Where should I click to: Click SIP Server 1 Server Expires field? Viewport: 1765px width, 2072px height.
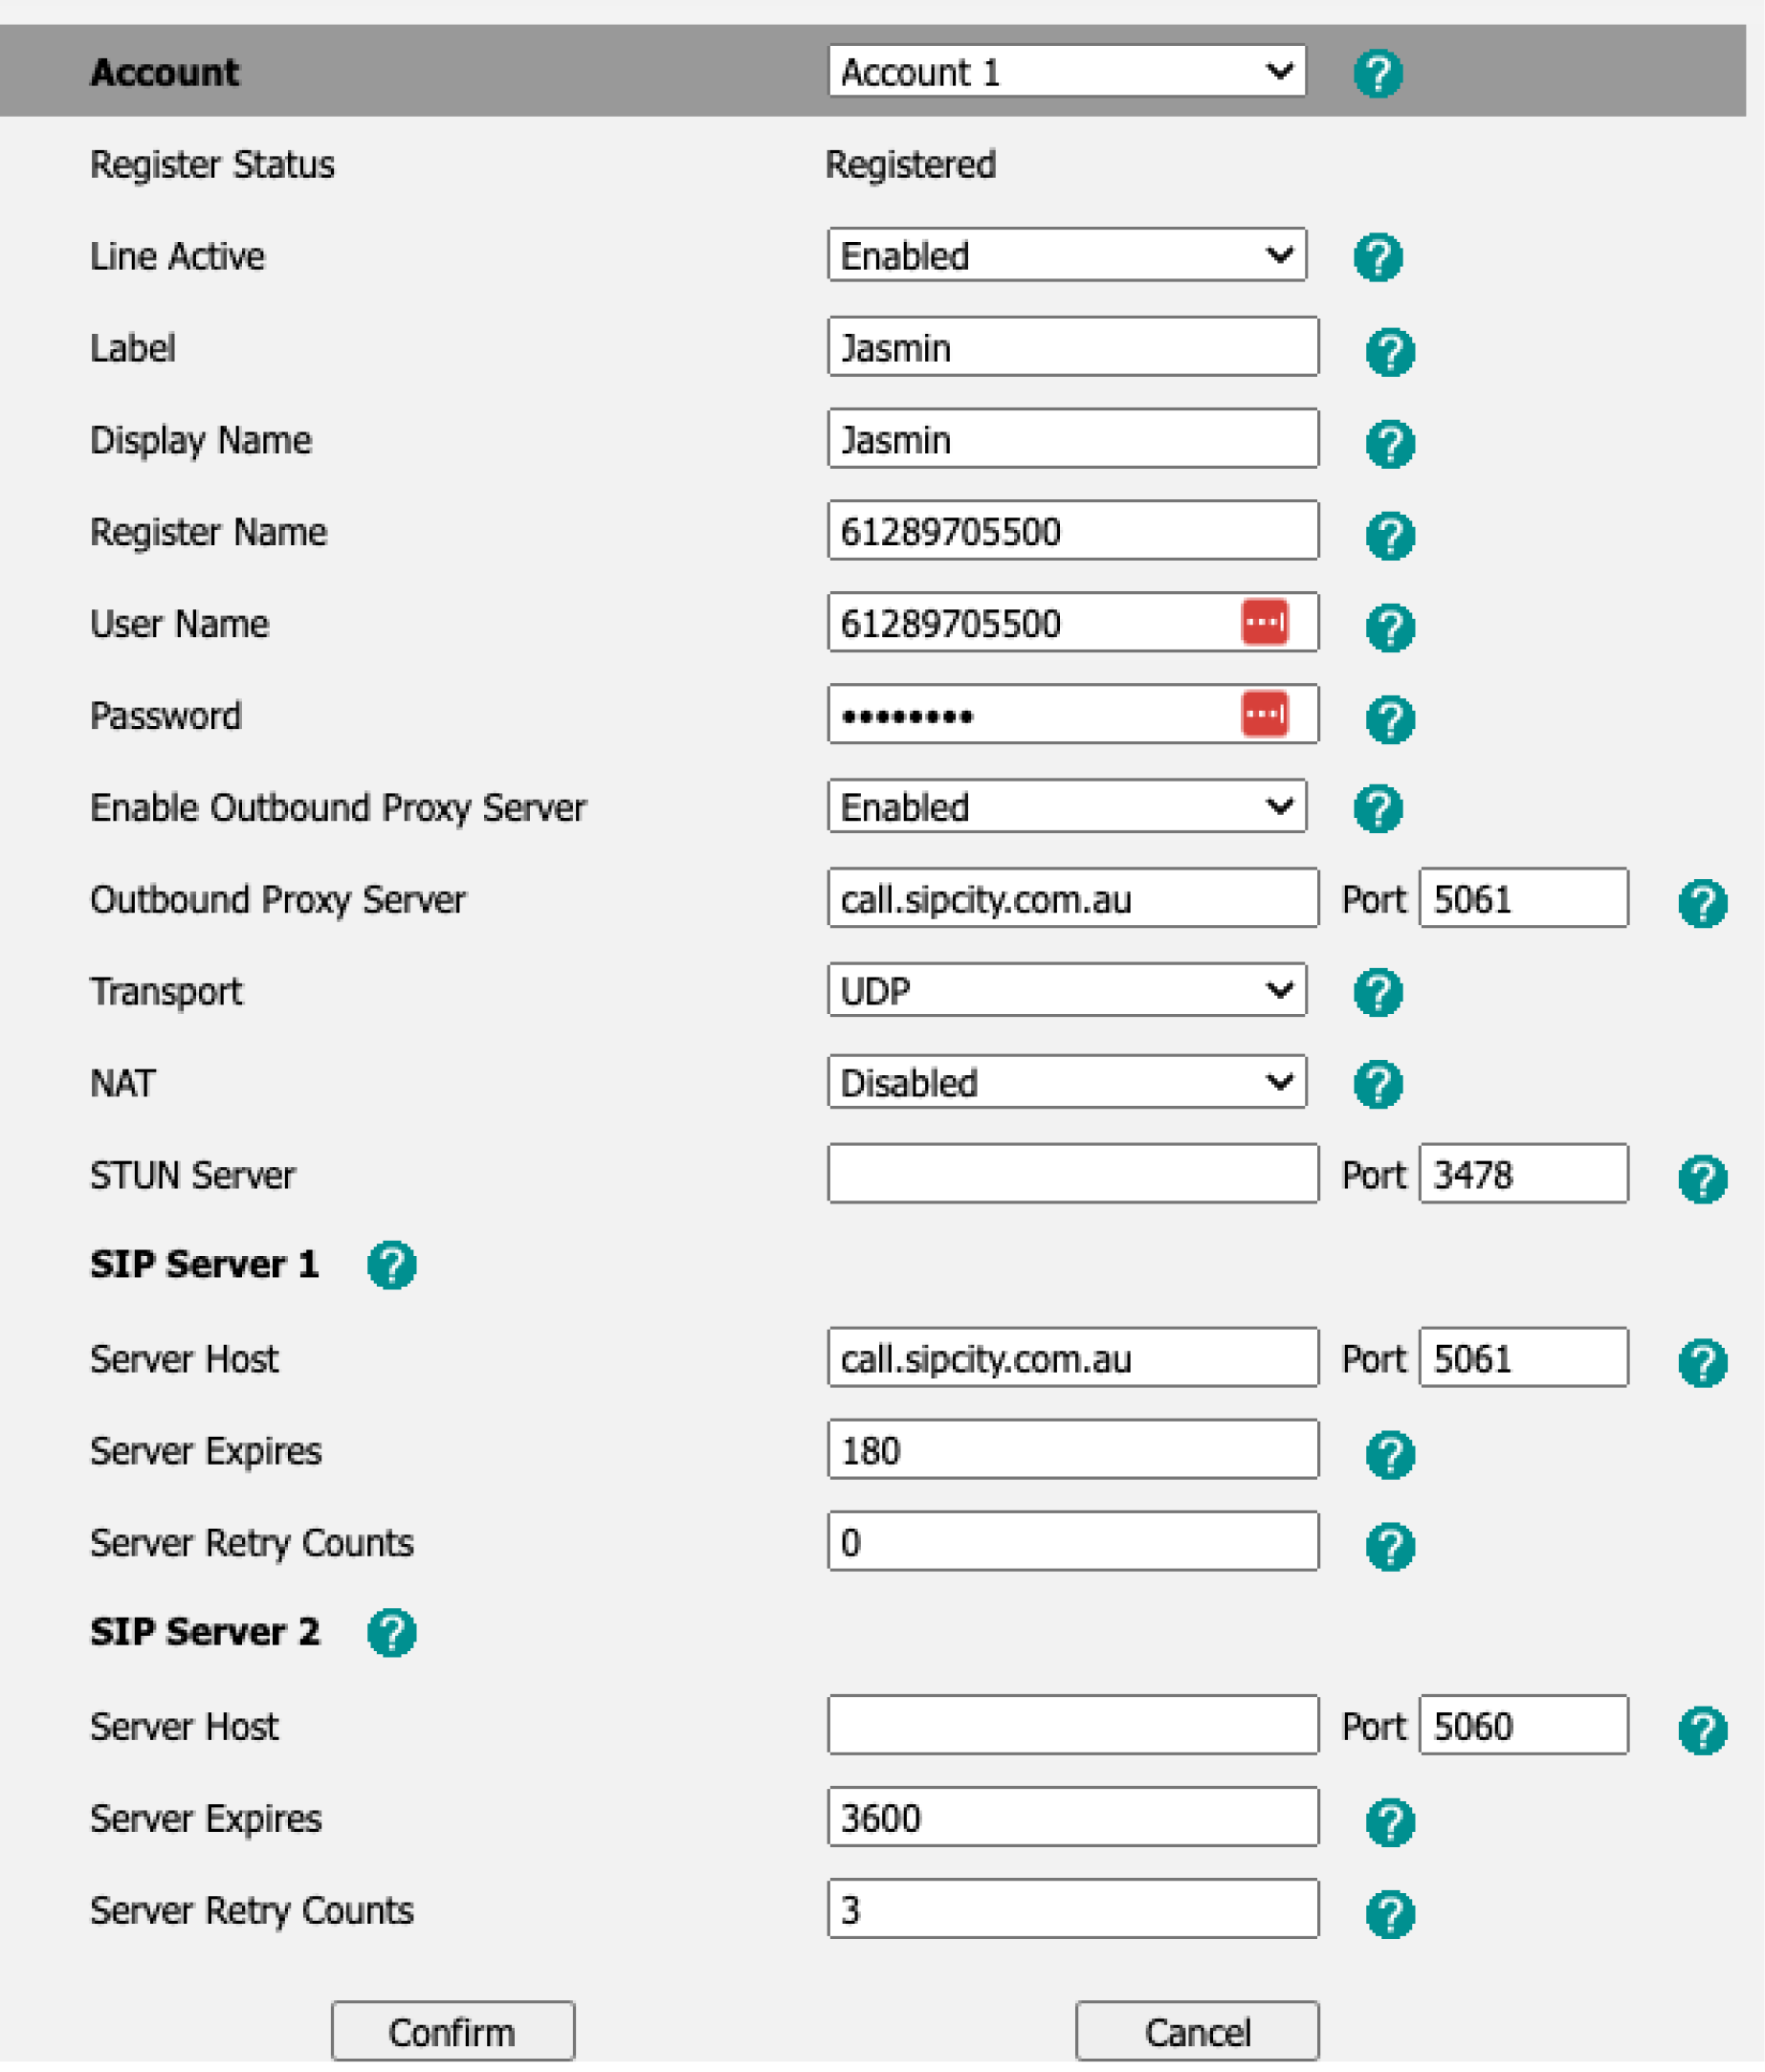1072,1450
